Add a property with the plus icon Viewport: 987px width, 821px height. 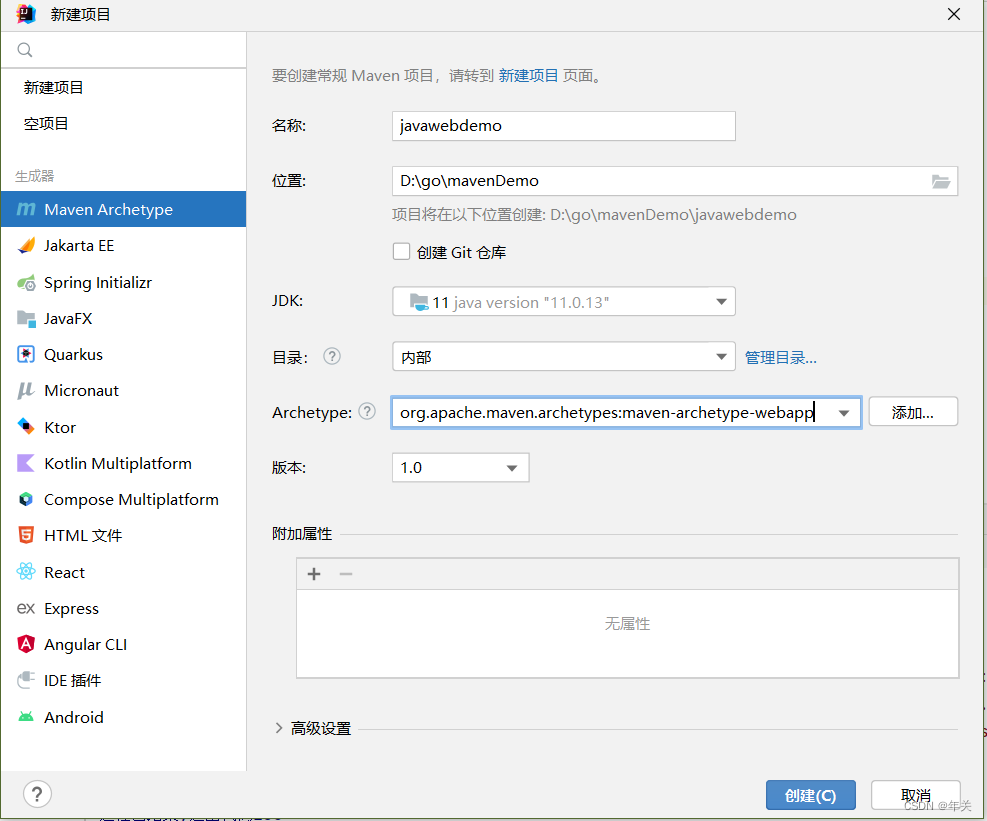[314, 574]
